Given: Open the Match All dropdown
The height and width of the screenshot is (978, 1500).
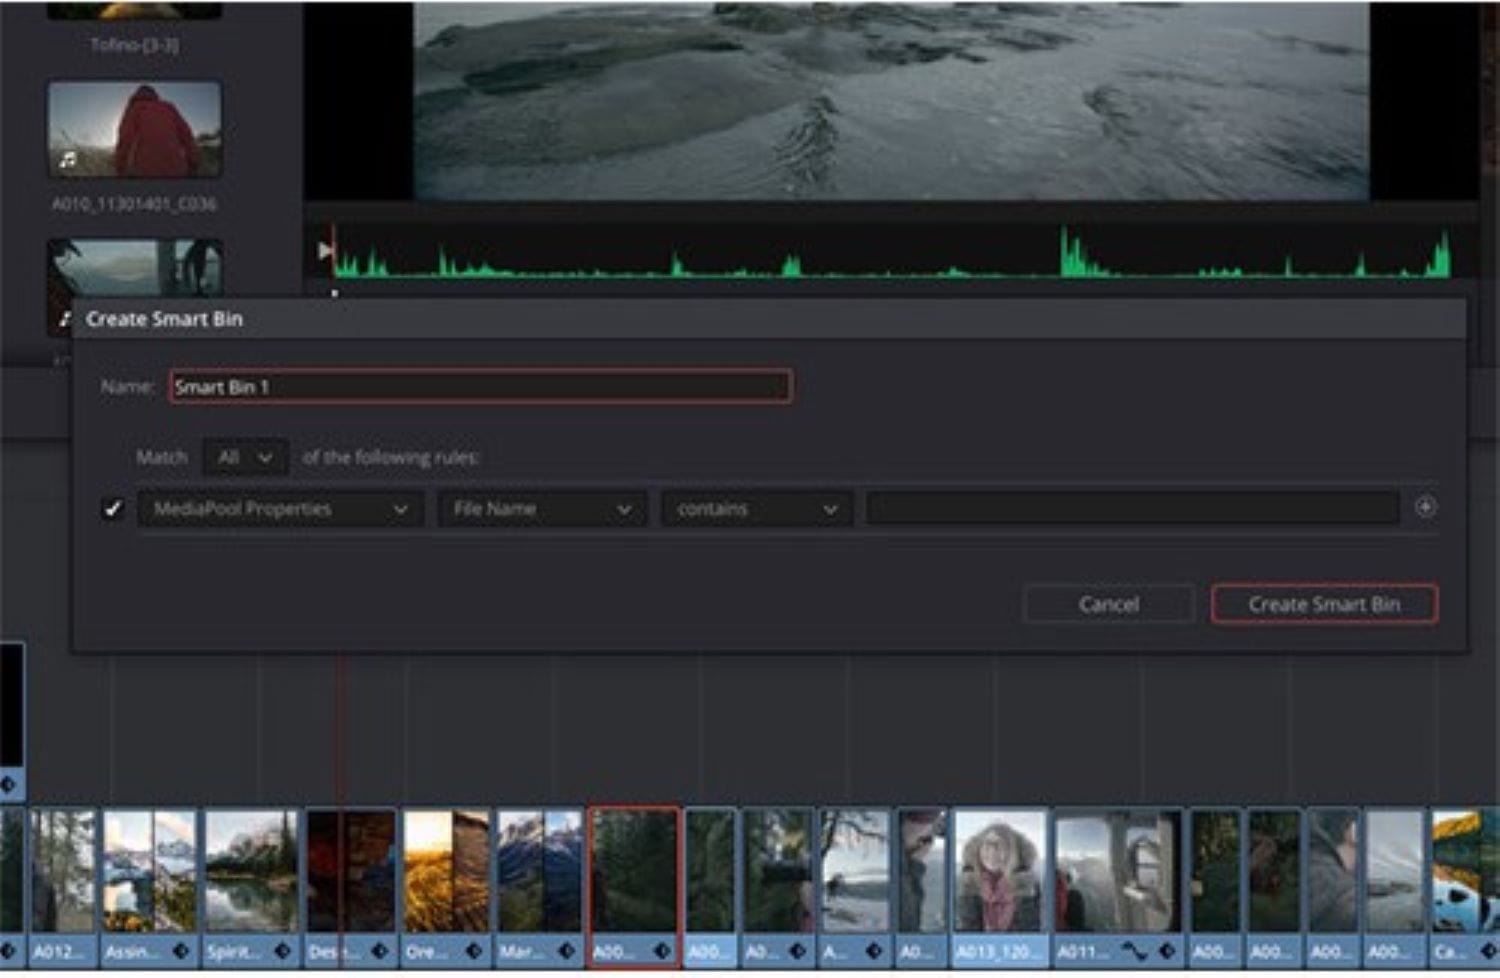Looking at the screenshot, I should [245, 458].
